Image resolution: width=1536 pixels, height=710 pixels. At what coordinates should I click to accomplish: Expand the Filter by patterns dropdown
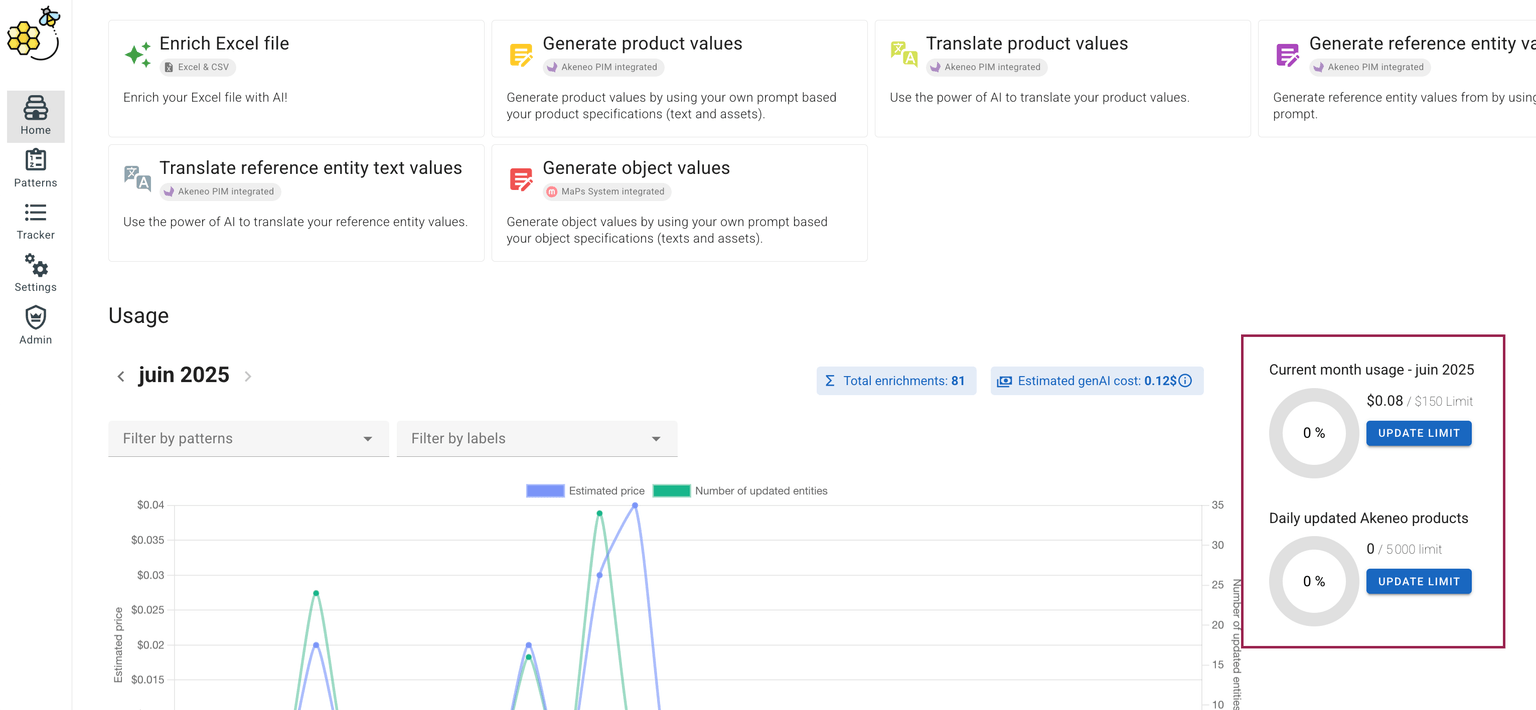(248, 439)
